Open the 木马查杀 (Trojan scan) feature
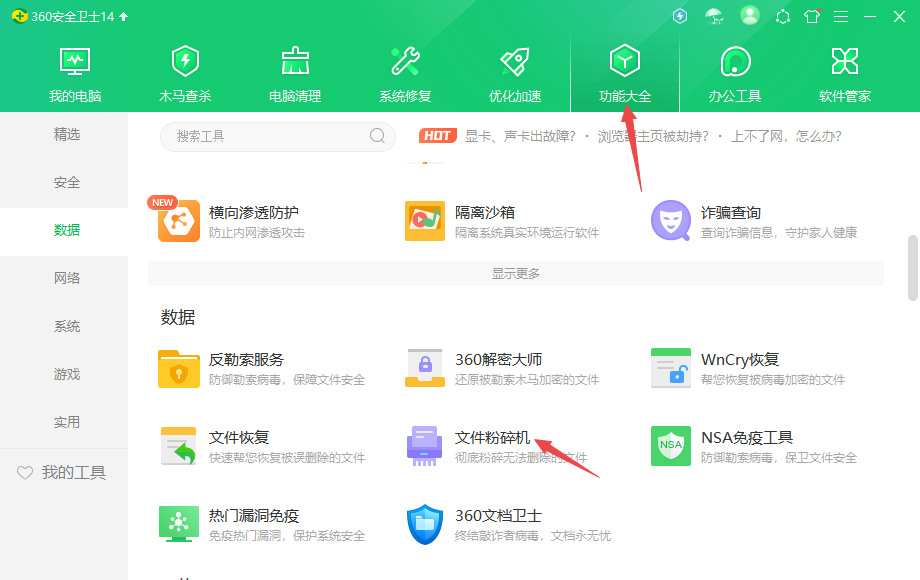Screen dimensions: 920x580 [184, 70]
